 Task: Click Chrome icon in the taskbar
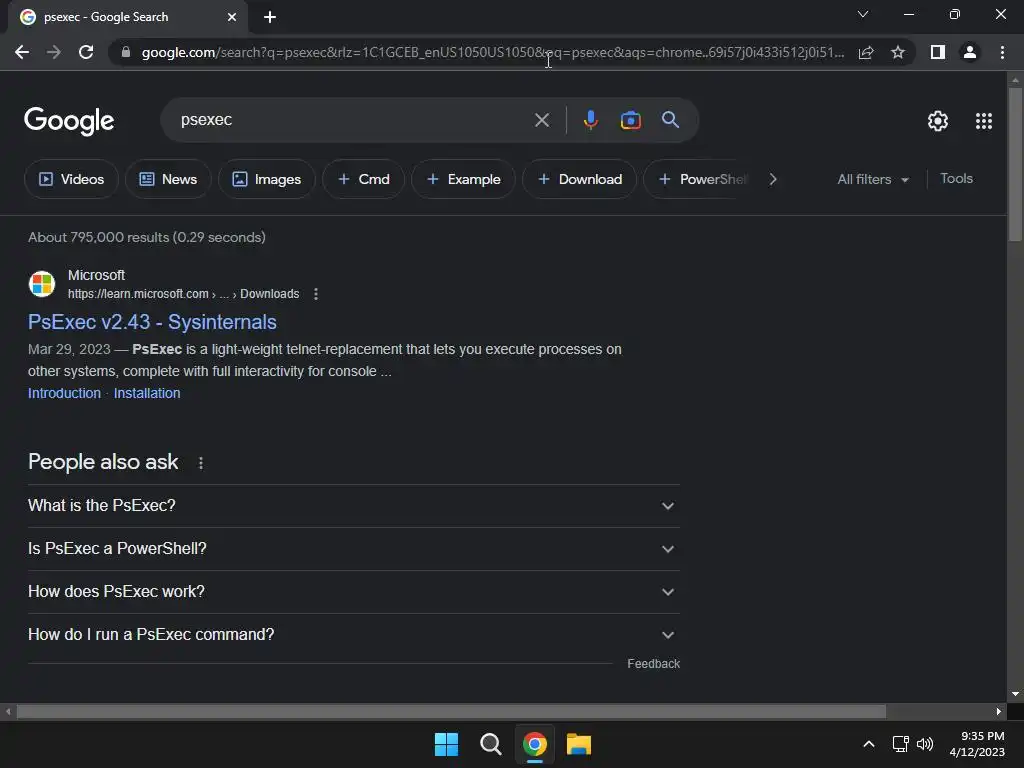(x=535, y=744)
